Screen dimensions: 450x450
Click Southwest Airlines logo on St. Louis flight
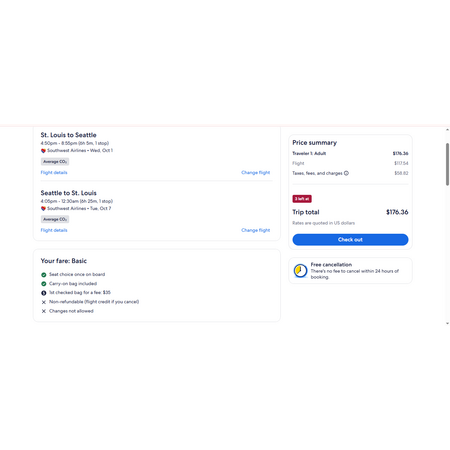[43, 151]
